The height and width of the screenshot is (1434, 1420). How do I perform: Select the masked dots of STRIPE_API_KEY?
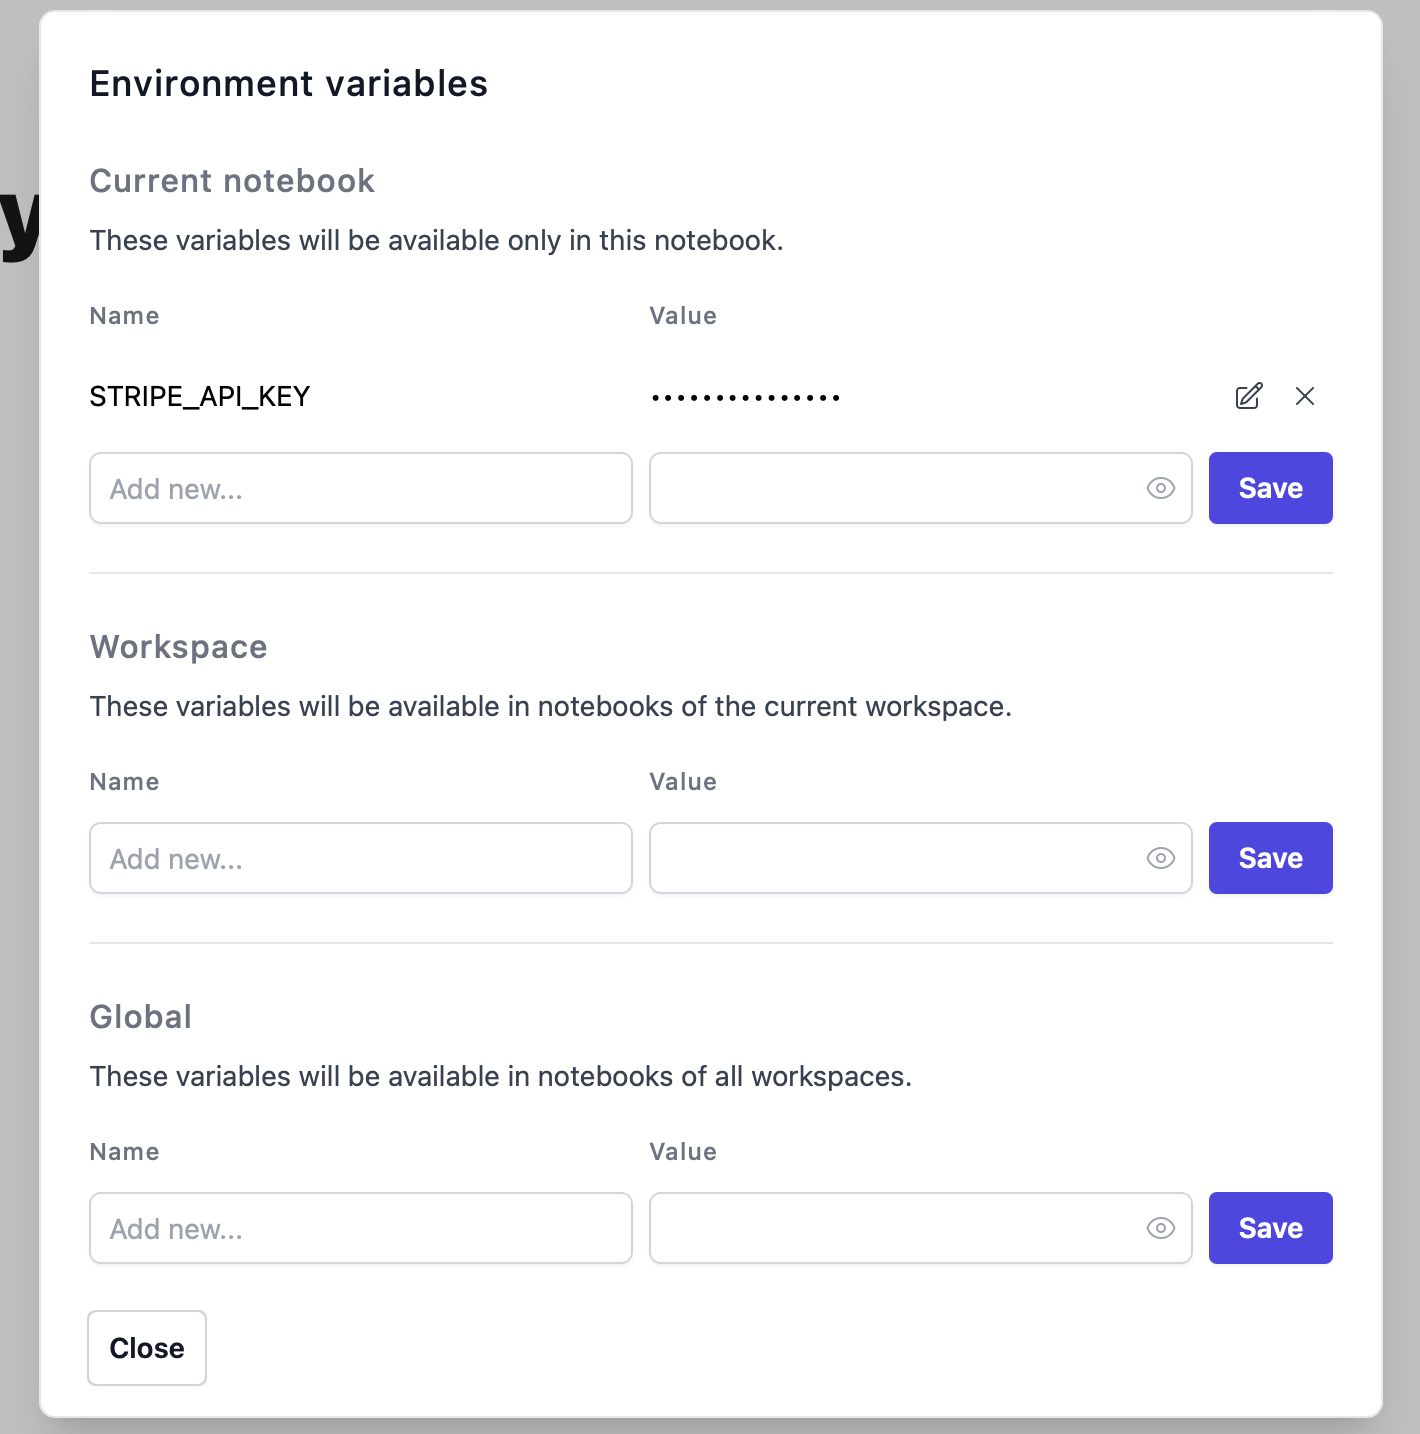click(745, 396)
